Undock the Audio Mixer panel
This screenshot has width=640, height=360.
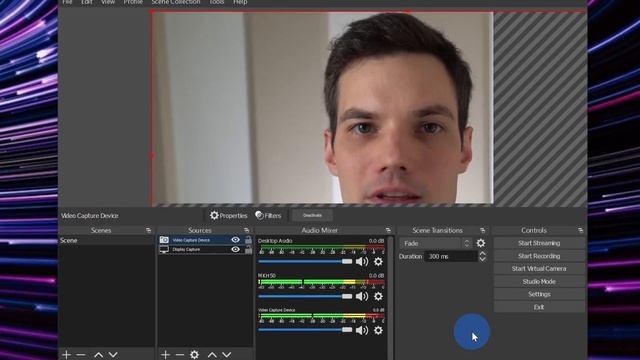(x=388, y=231)
